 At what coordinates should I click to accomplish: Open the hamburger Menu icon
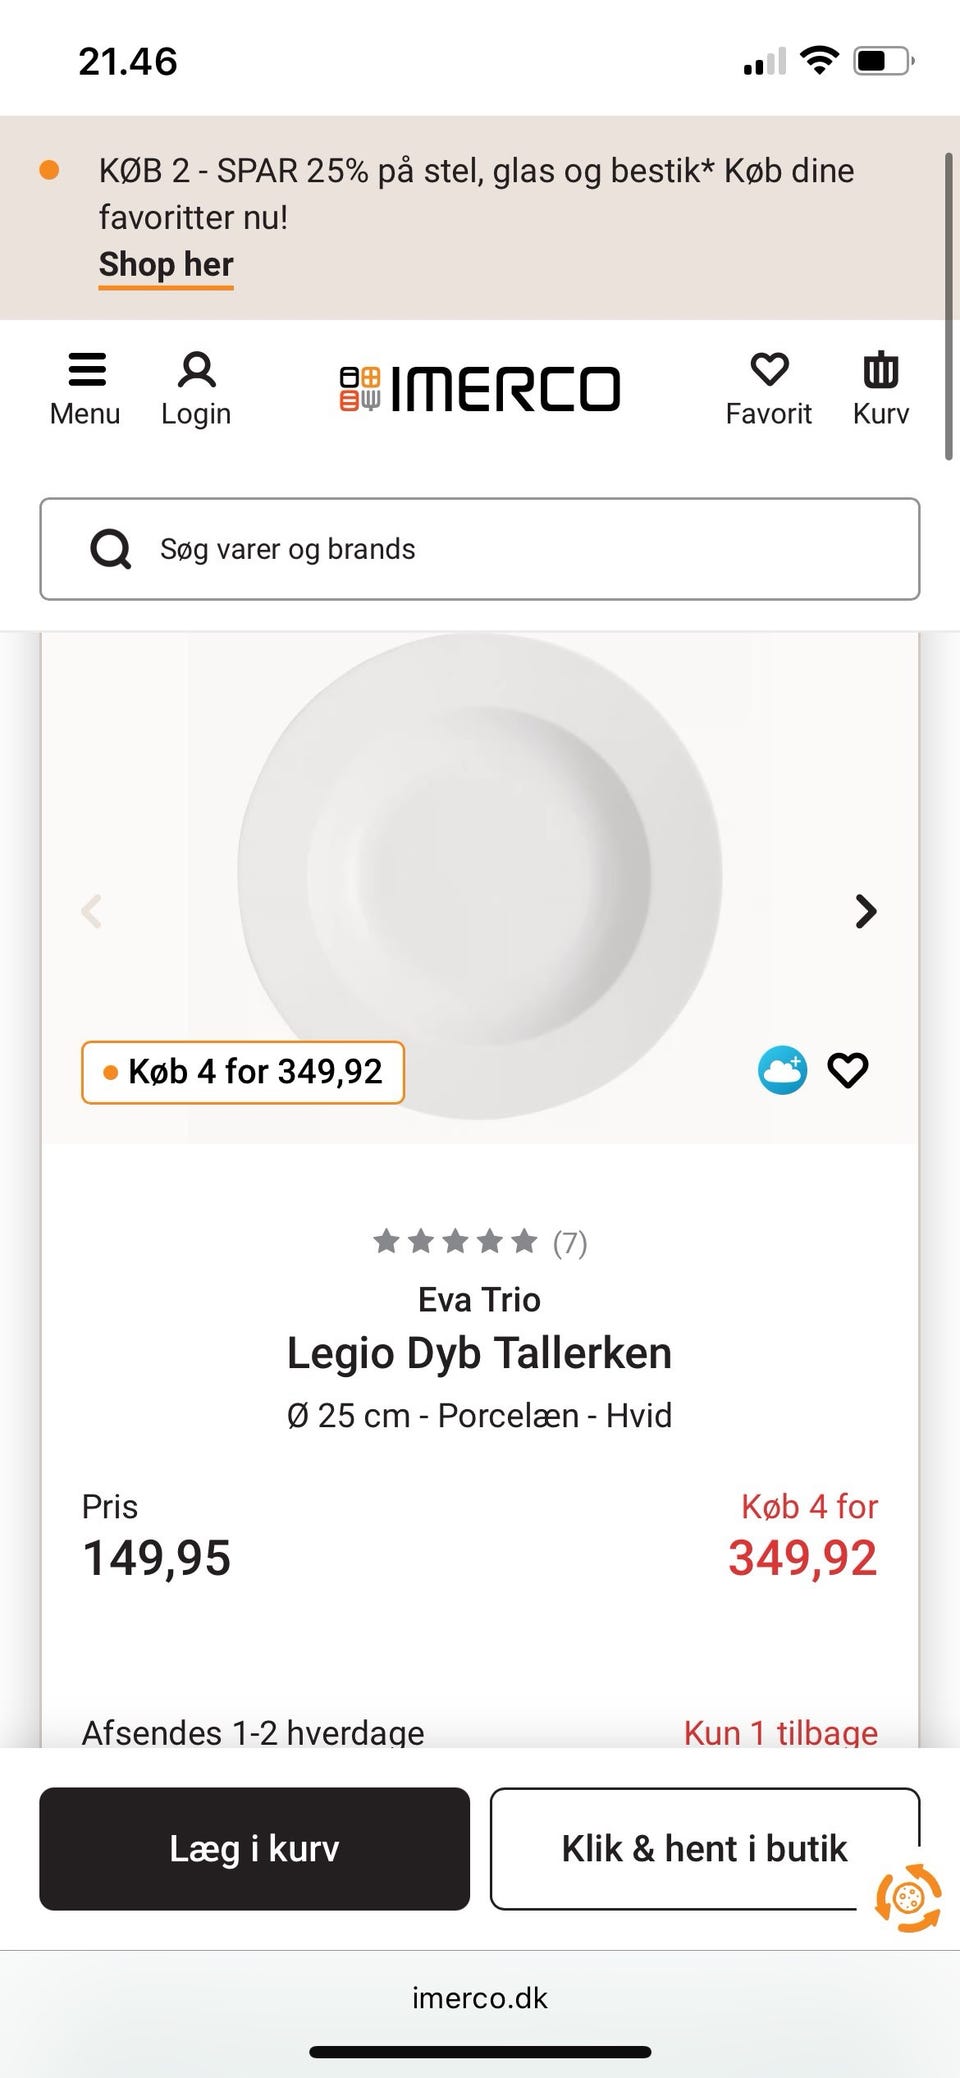[x=86, y=370]
